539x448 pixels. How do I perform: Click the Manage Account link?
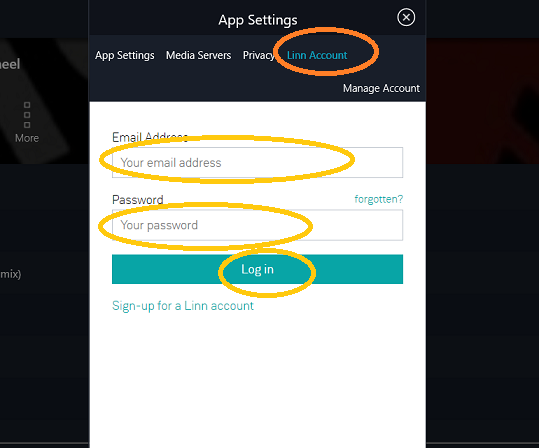381,88
